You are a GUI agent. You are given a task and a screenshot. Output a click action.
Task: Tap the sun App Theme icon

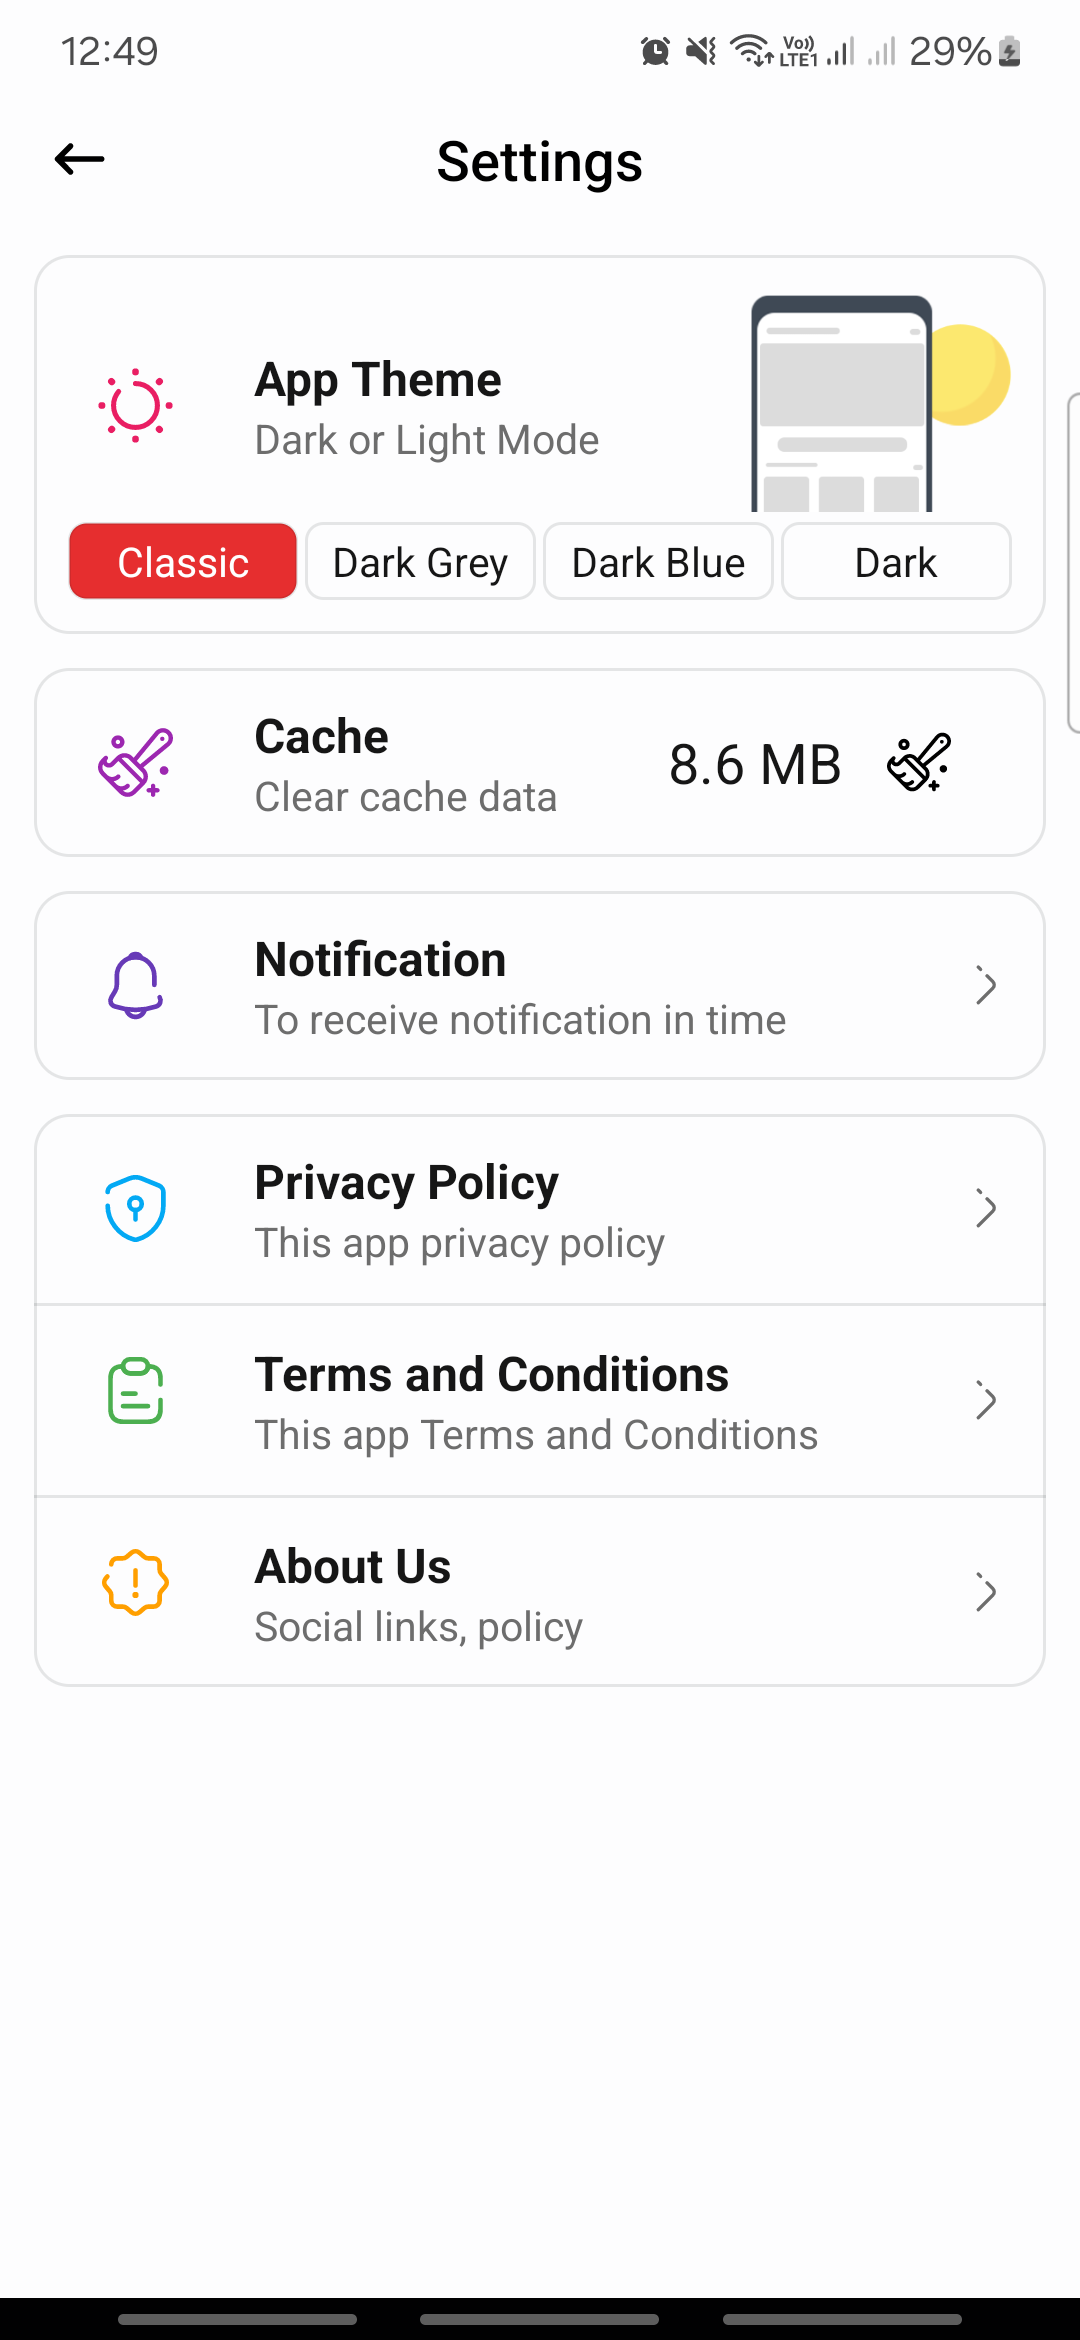[x=135, y=406]
